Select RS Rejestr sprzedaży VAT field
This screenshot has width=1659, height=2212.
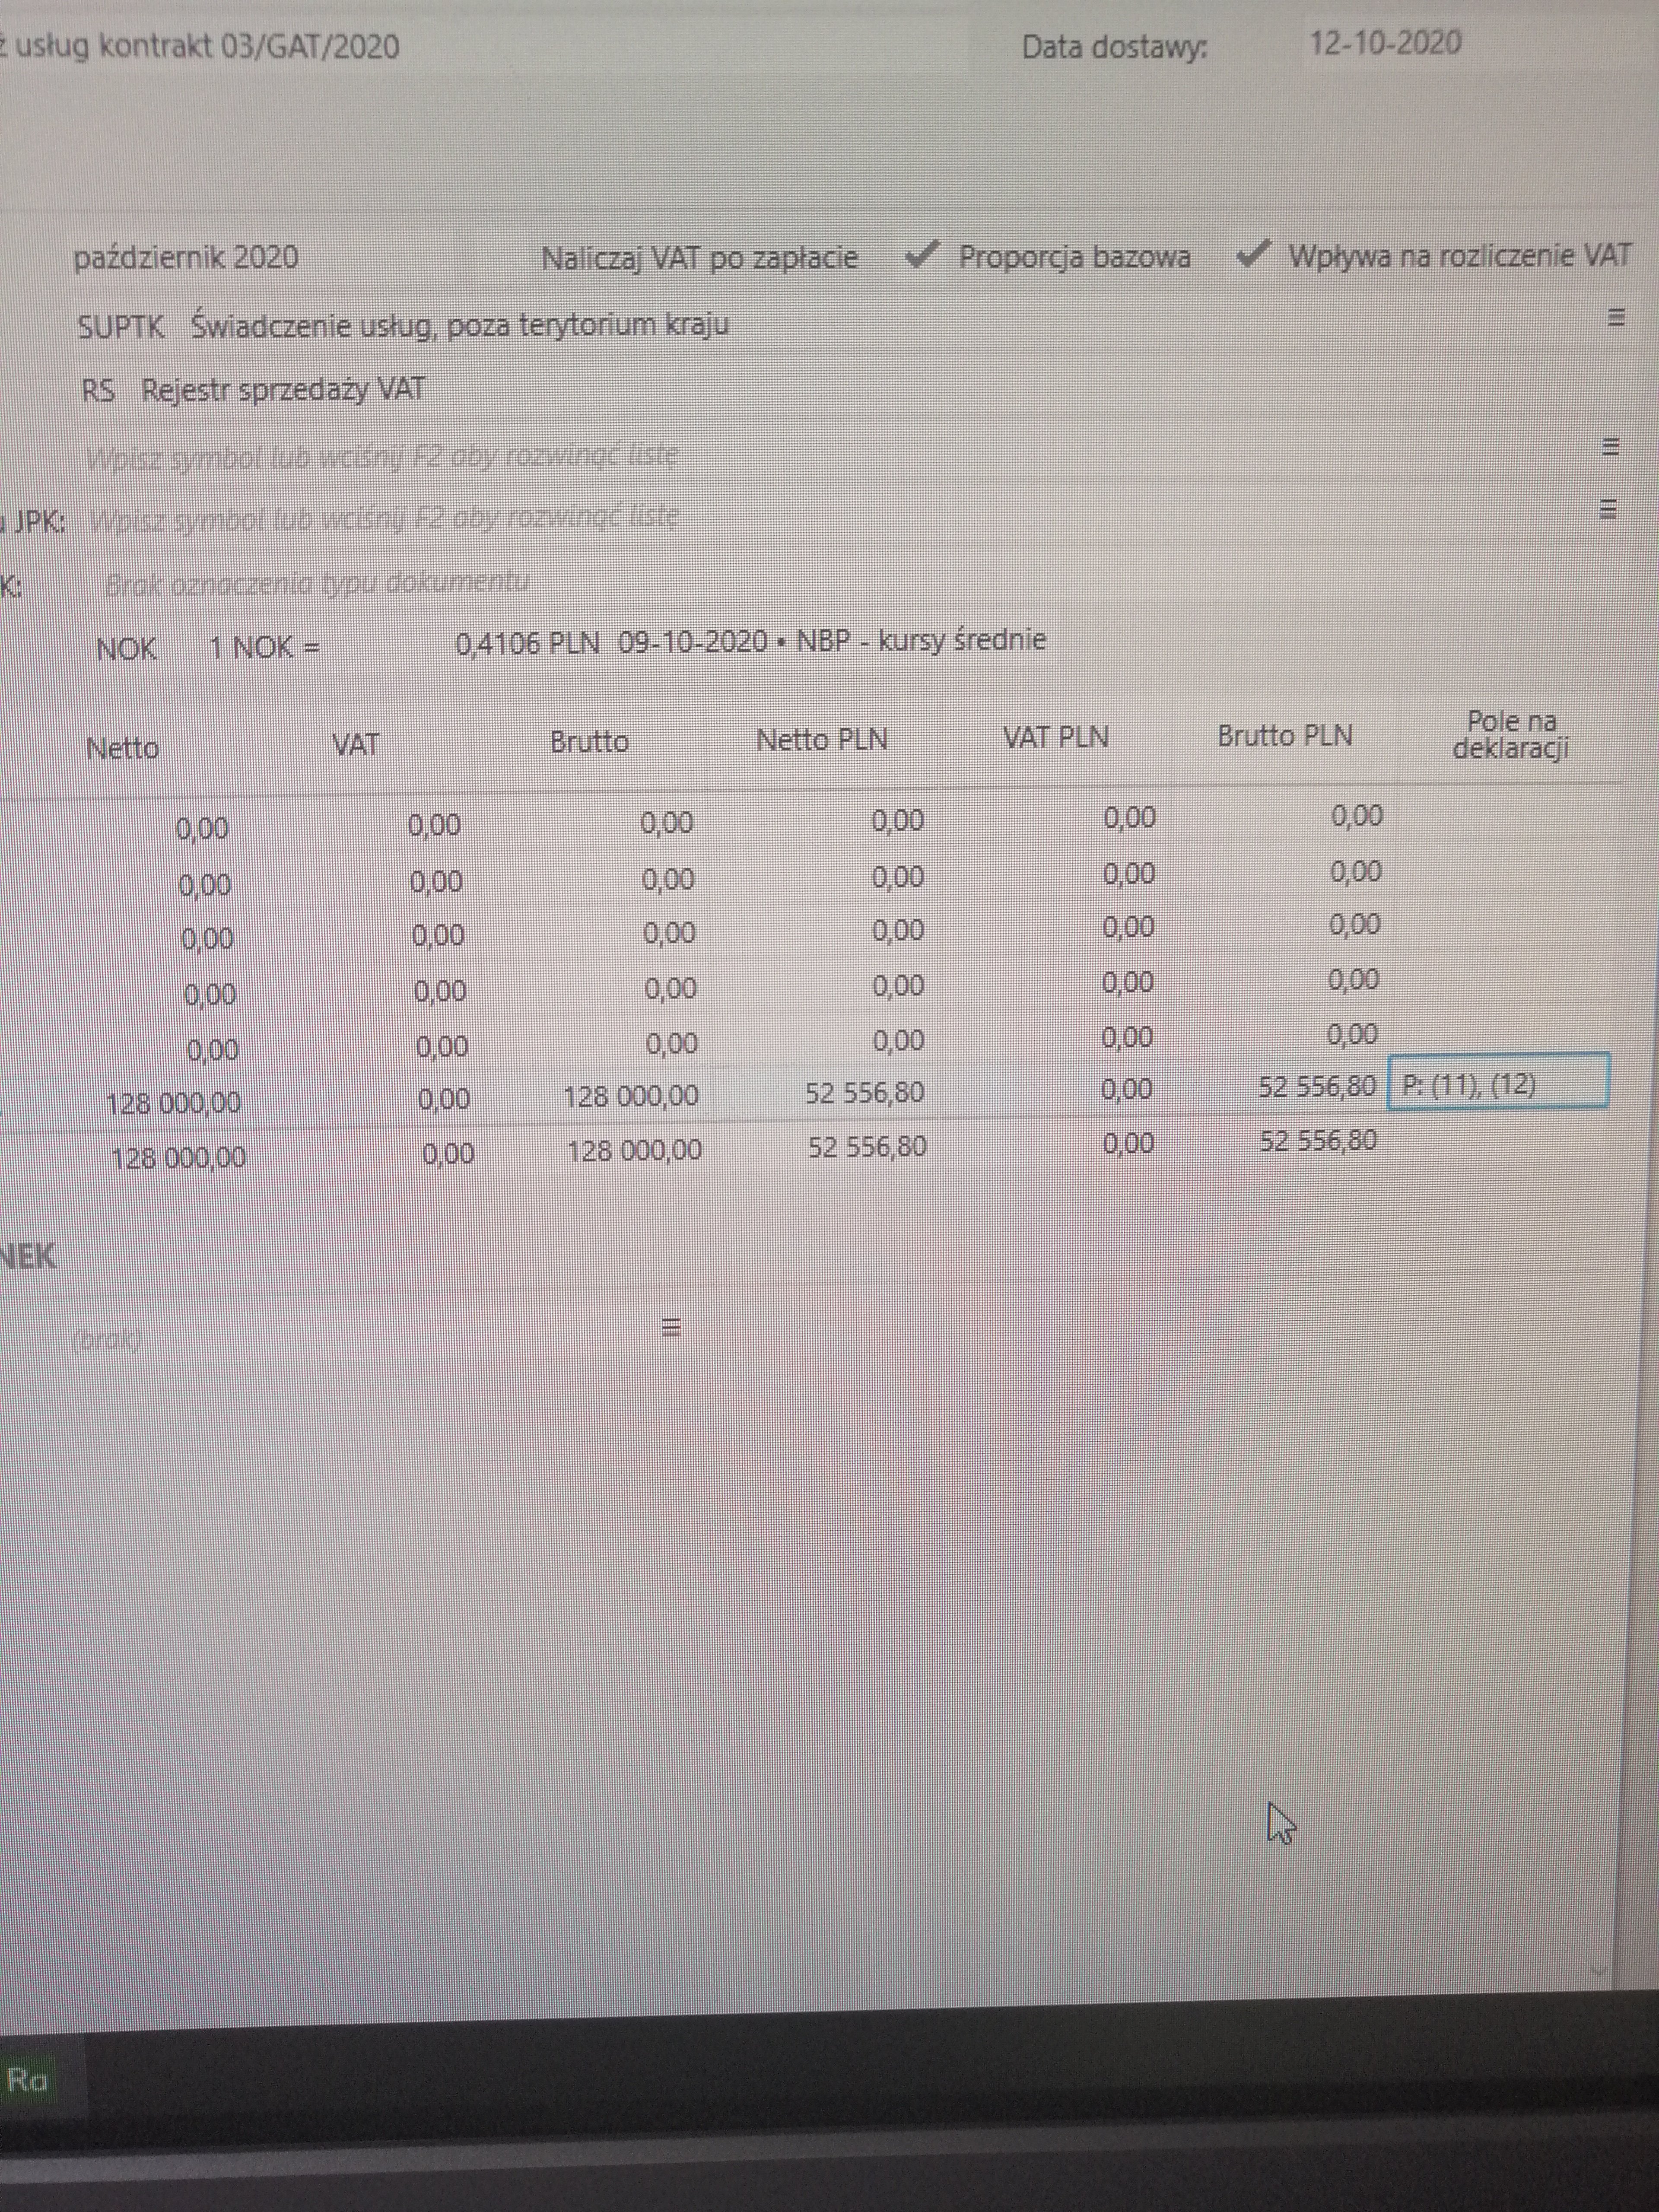pos(254,390)
